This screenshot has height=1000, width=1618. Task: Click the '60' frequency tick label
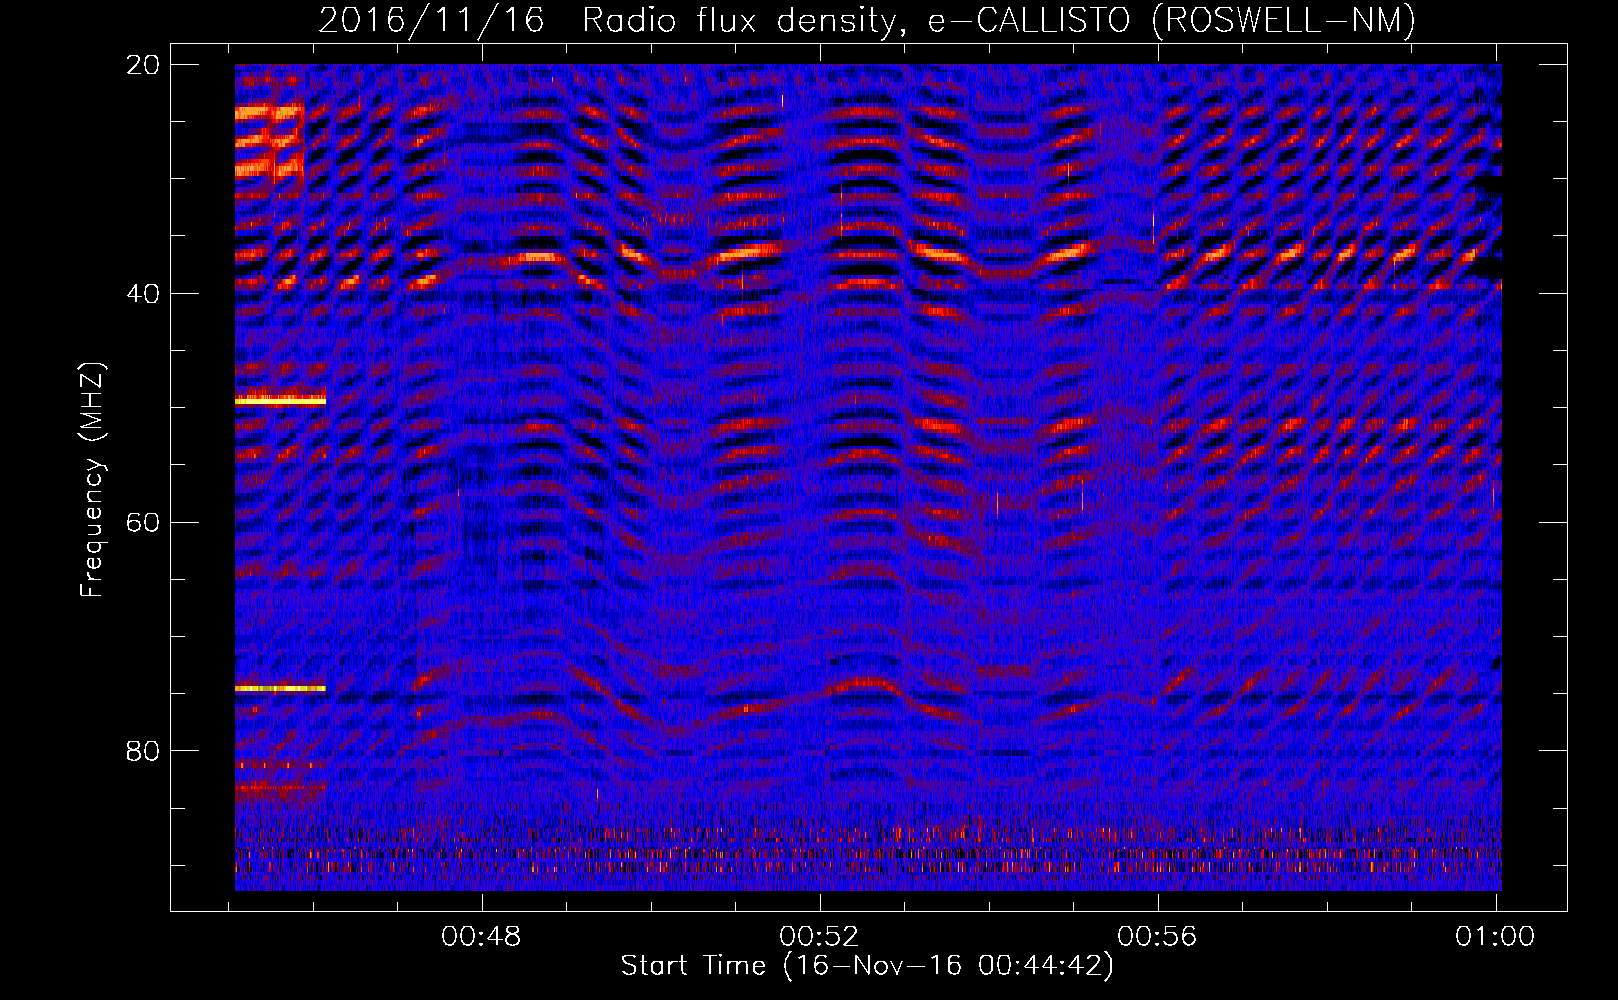pos(143,523)
